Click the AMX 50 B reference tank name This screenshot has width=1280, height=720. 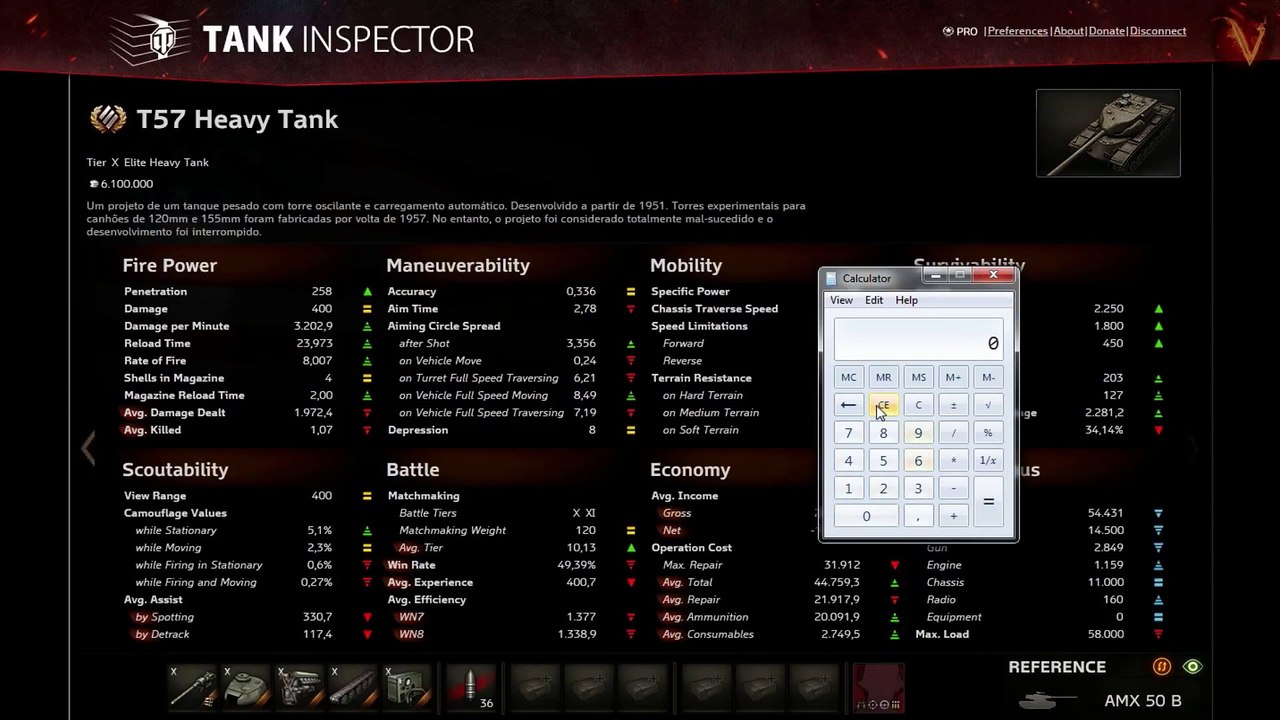click(x=1143, y=701)
